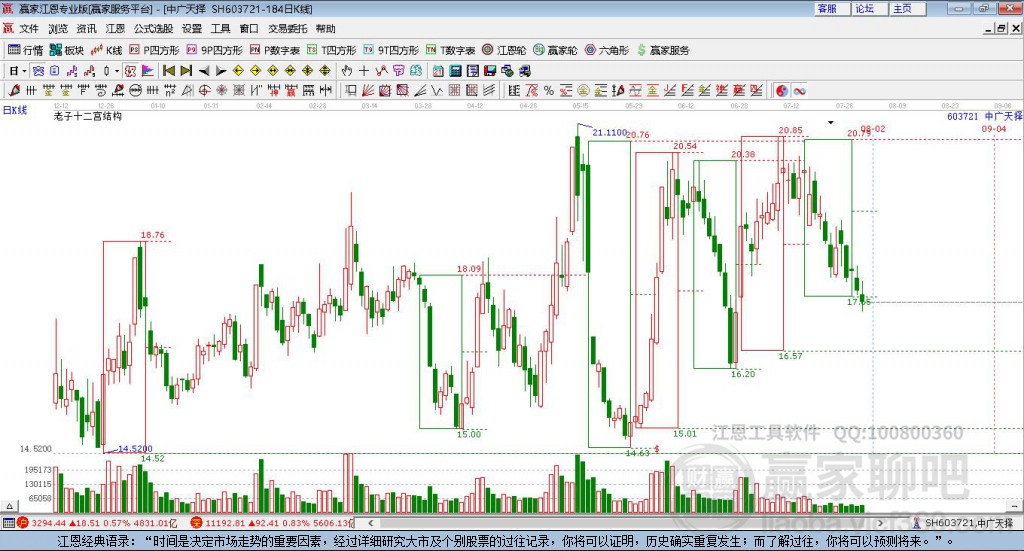The width and height of the screenshot is (1024, 551).
Task: Click the 主页 homepage button
Action: [x=908, y=8]
